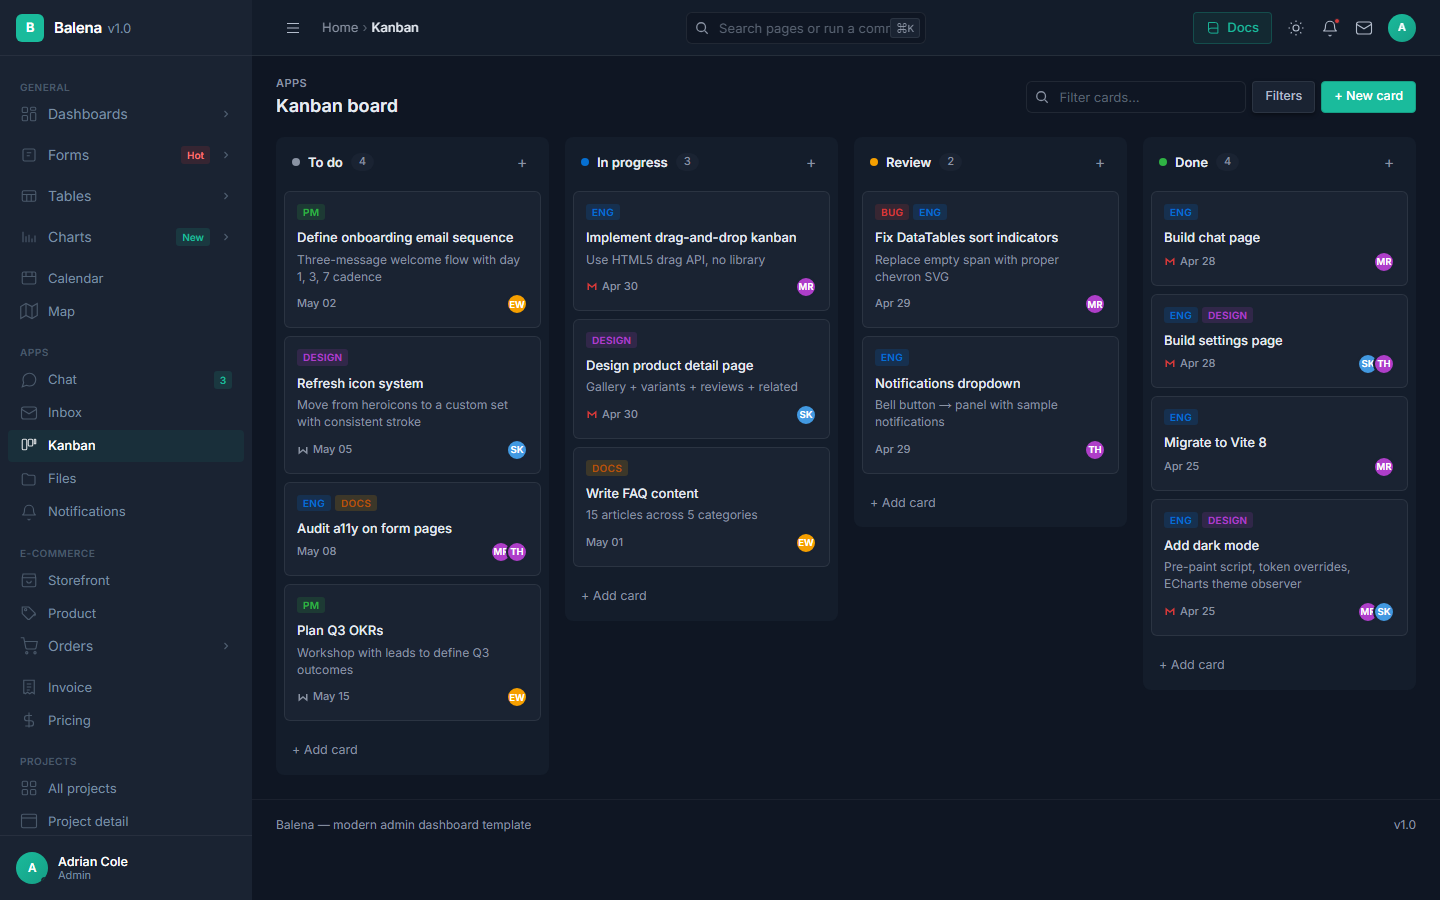
Task: Open Adrian Cole profile in sidebar footer
Action: pos(126,868)
